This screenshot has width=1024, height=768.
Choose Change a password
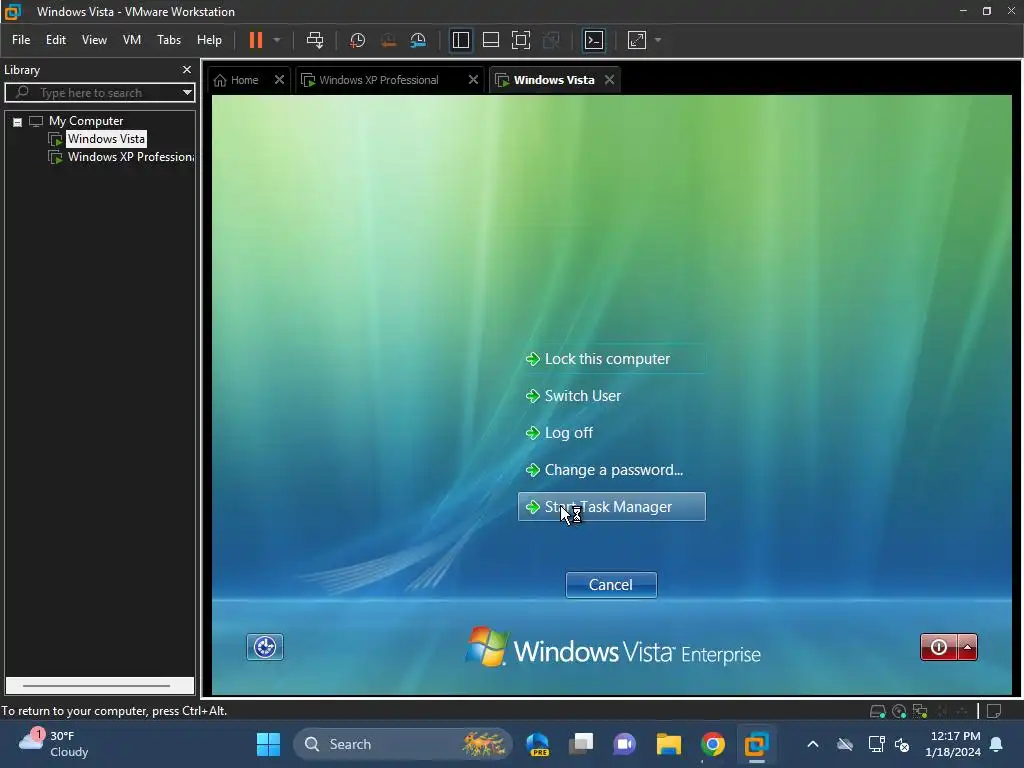612,470
